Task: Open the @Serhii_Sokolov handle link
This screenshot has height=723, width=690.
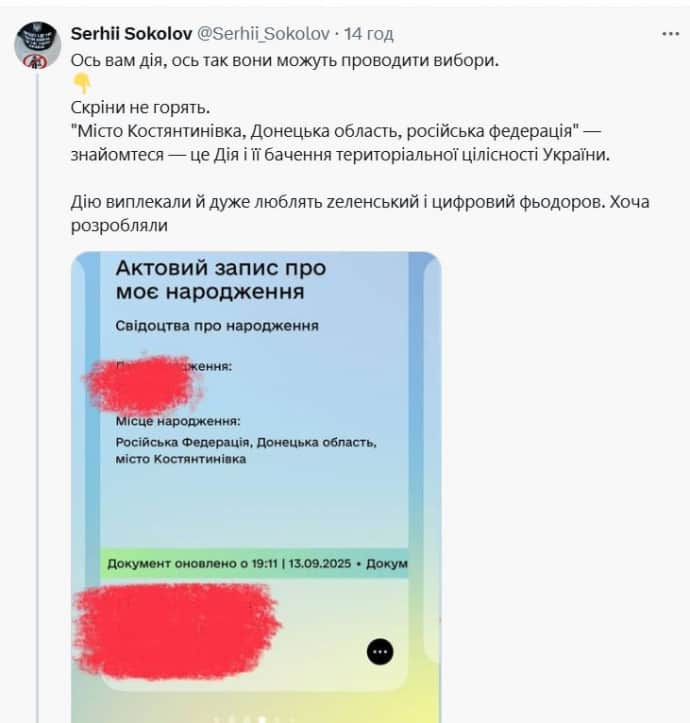Action: pyautogui.click(x=263, y=34)
